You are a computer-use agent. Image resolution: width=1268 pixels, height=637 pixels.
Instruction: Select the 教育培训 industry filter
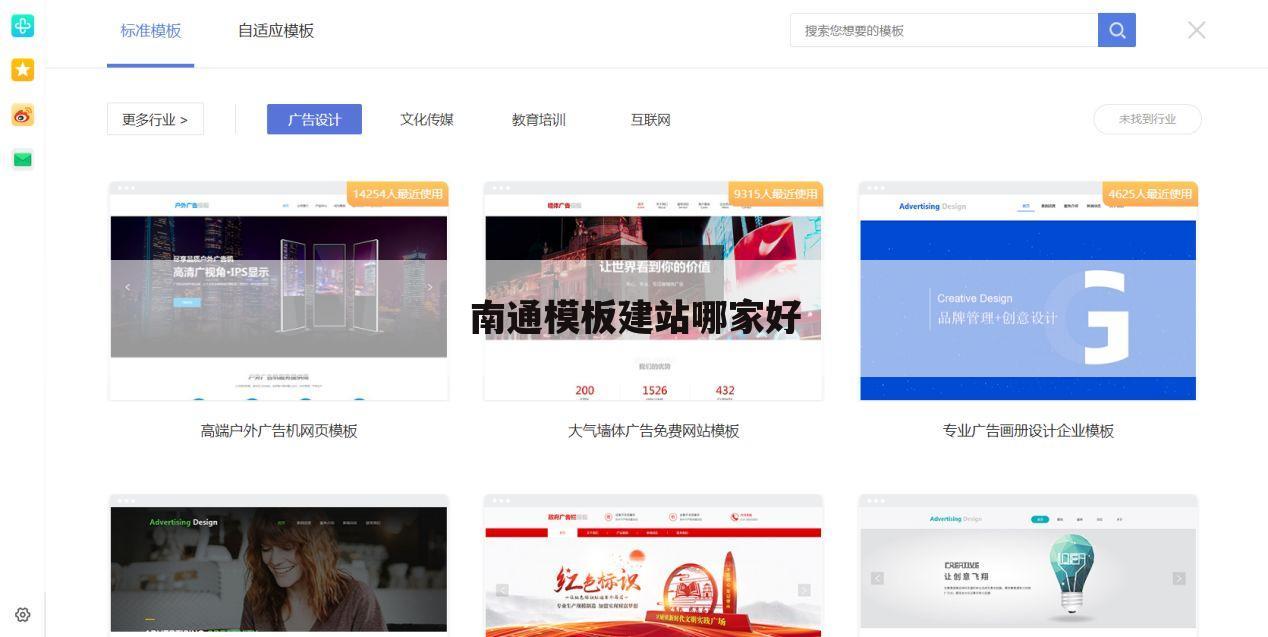(x=539, y=119)
